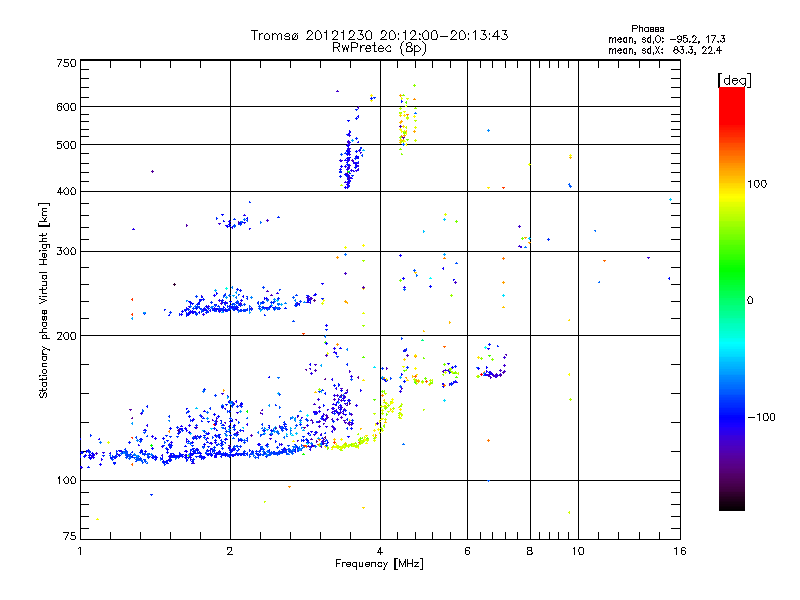
Task: Click the 'mean, sd,X: 83.3, 22.4' line
Action: coord(665,50)
